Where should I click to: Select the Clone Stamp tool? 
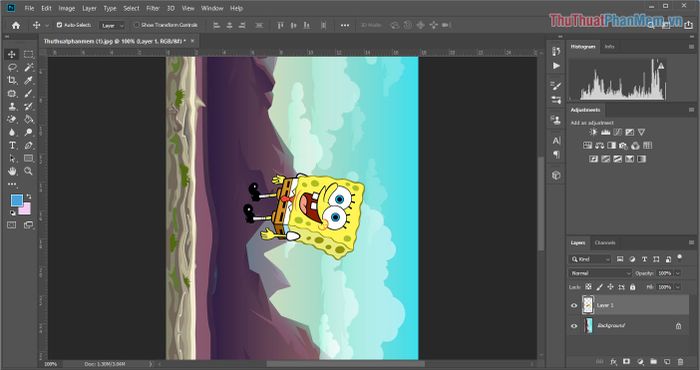click(12, 106)
